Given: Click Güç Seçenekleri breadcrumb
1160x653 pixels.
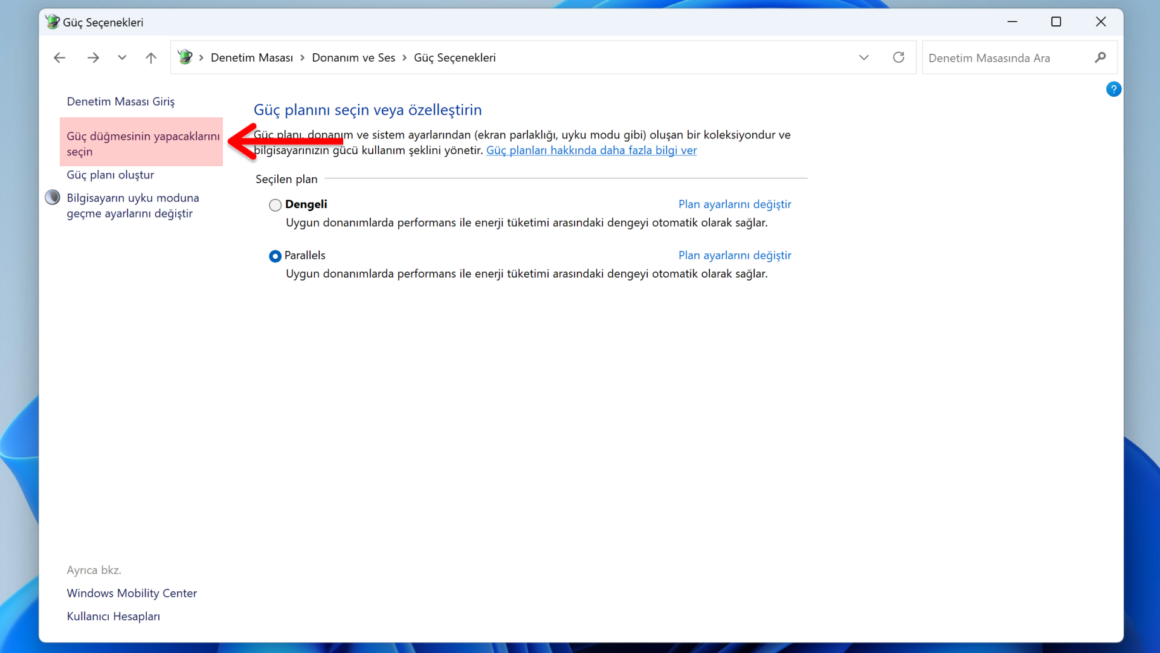Looking at the screenshot, I should (454, 58).
